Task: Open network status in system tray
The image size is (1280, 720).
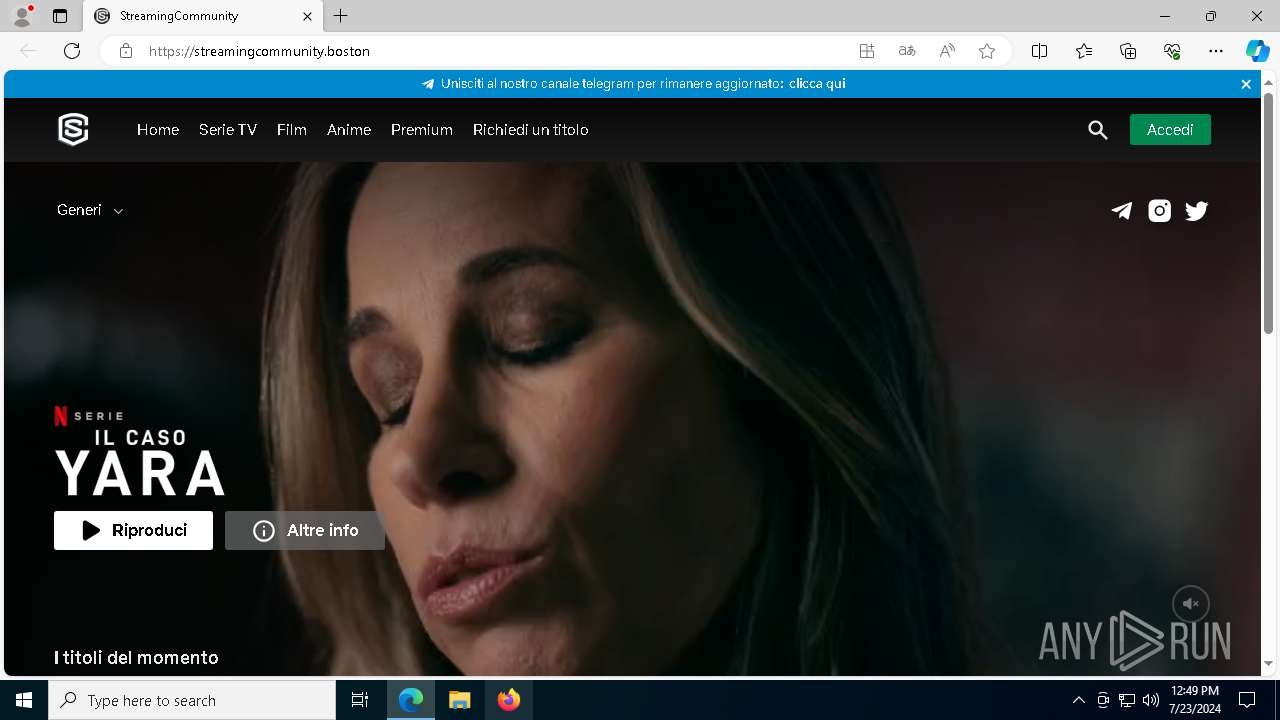Action: (1127, 700)
